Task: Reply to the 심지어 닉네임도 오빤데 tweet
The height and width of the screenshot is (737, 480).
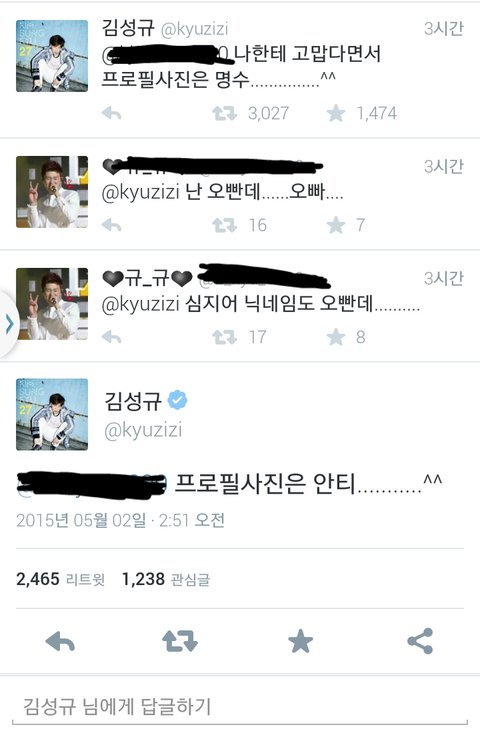Action: 111,337
